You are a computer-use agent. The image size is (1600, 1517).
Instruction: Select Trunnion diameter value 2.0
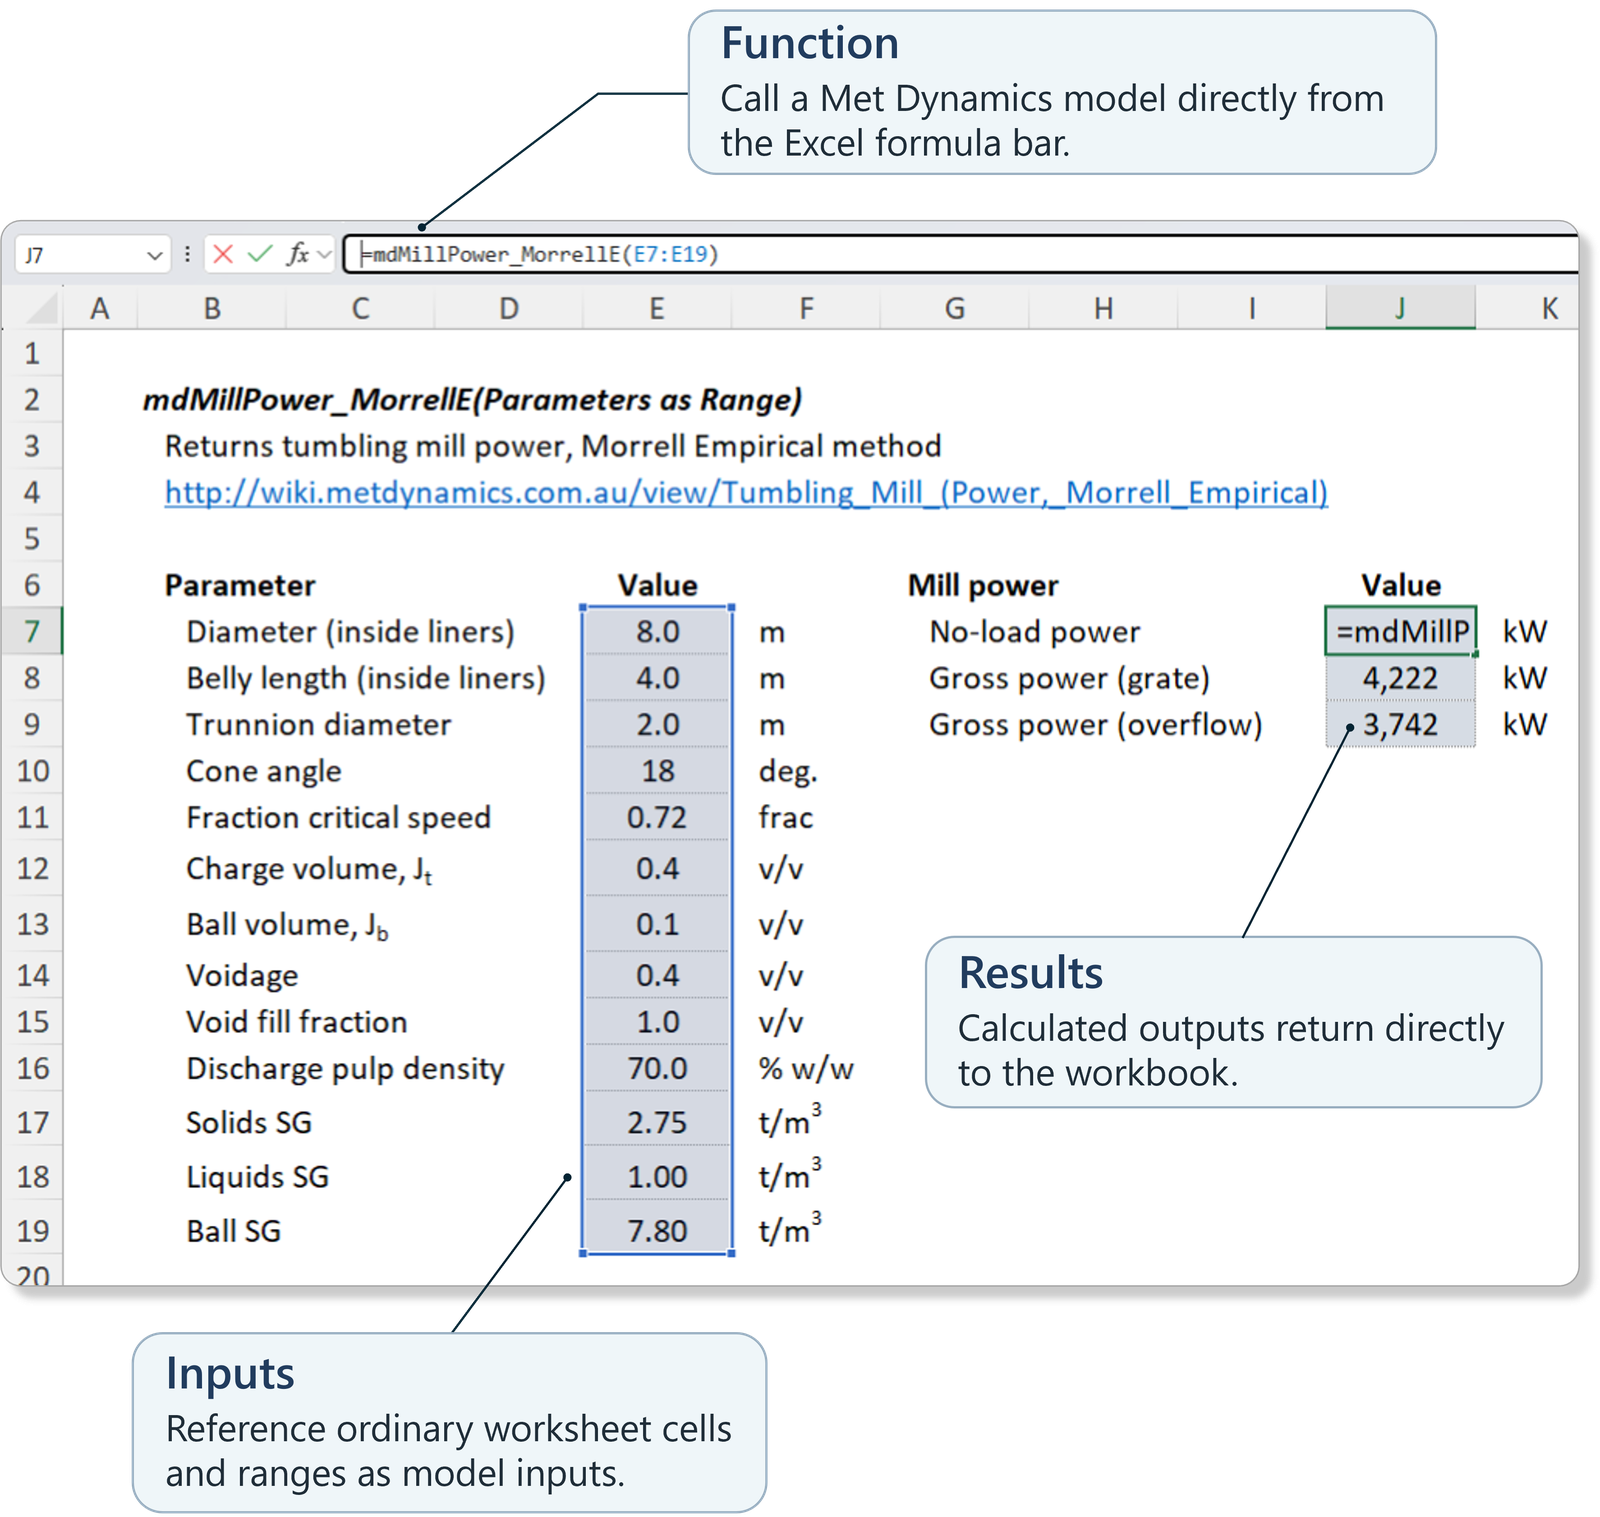(657, 724)
